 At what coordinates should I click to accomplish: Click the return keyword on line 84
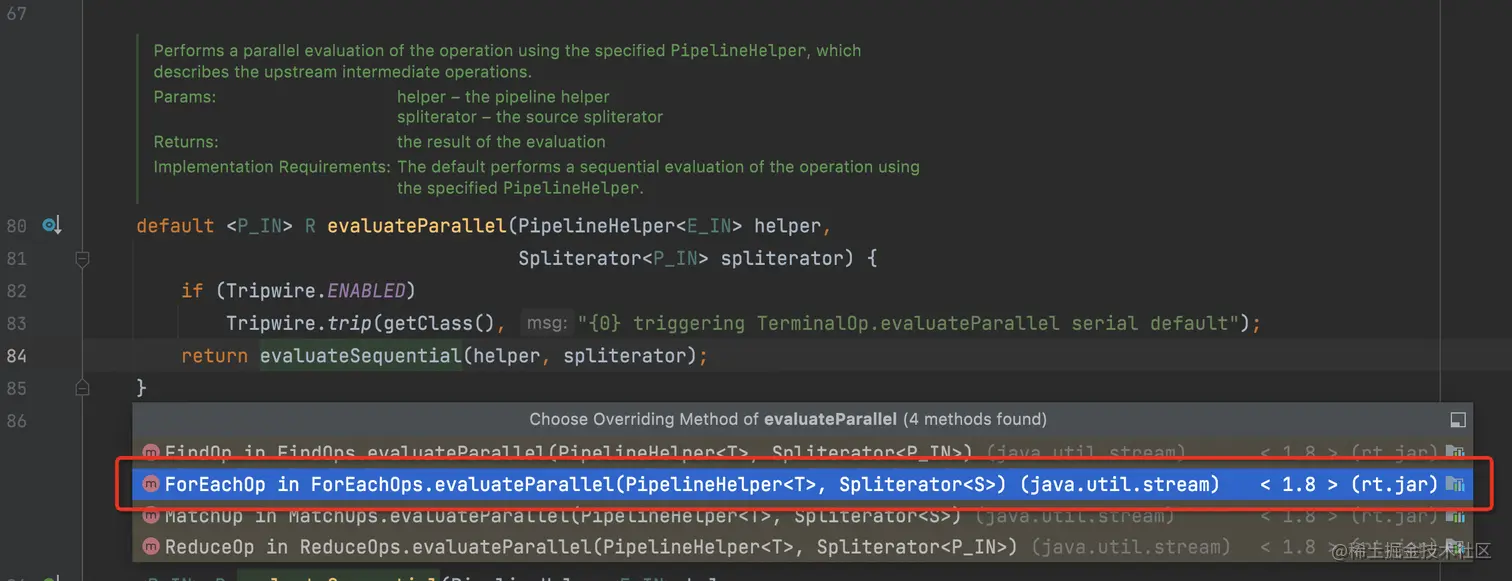(x=215, y=355)
